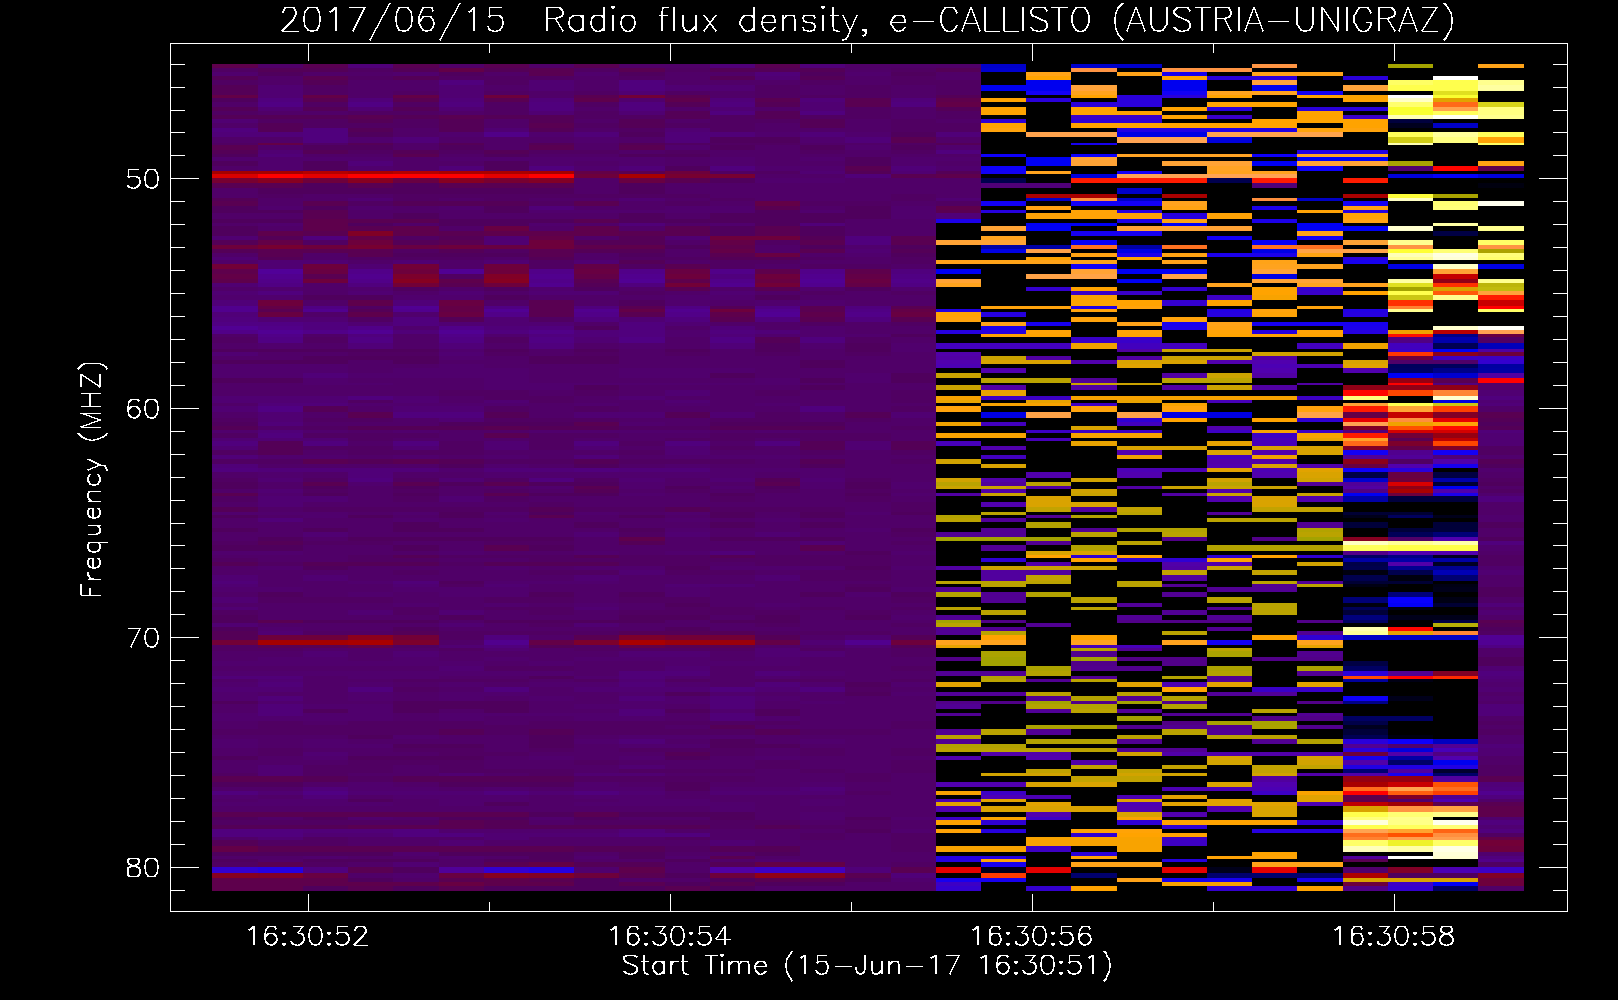Click the x-axis label "Start Time (15-Jun-17 16:30:51)"
This screenshot has height=1000, width=1618.
pos(867,966)
